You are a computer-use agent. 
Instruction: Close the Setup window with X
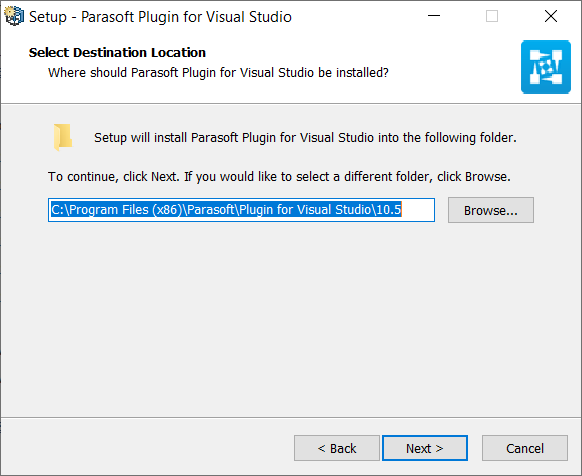click(x=551, y=16)
